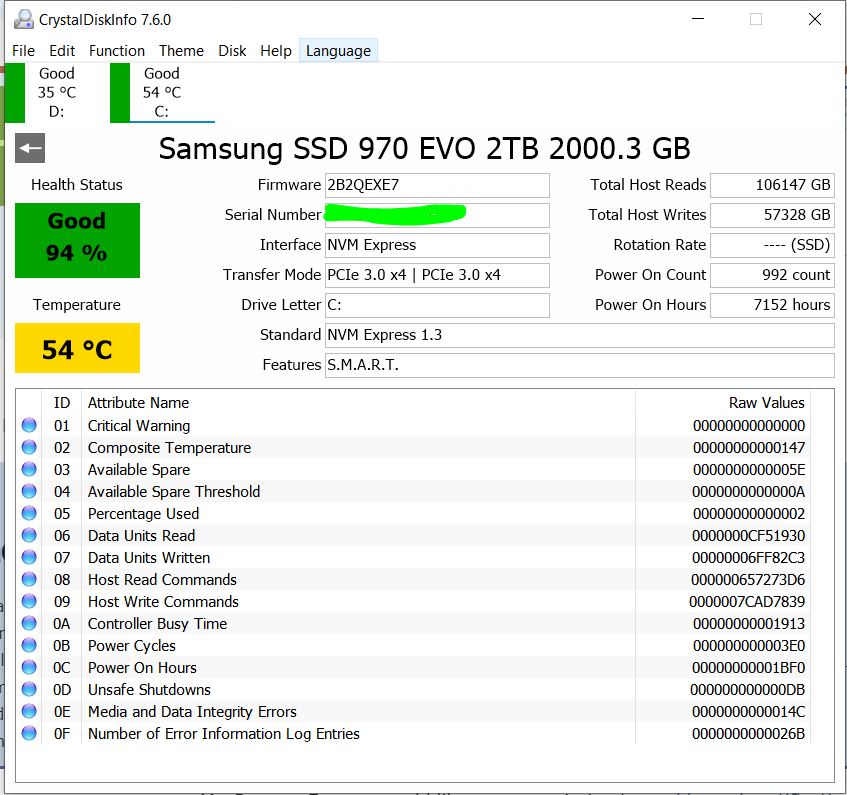Select the Firmware text field
The width and height of the screenshot is (847, 795).
point(437,185)
